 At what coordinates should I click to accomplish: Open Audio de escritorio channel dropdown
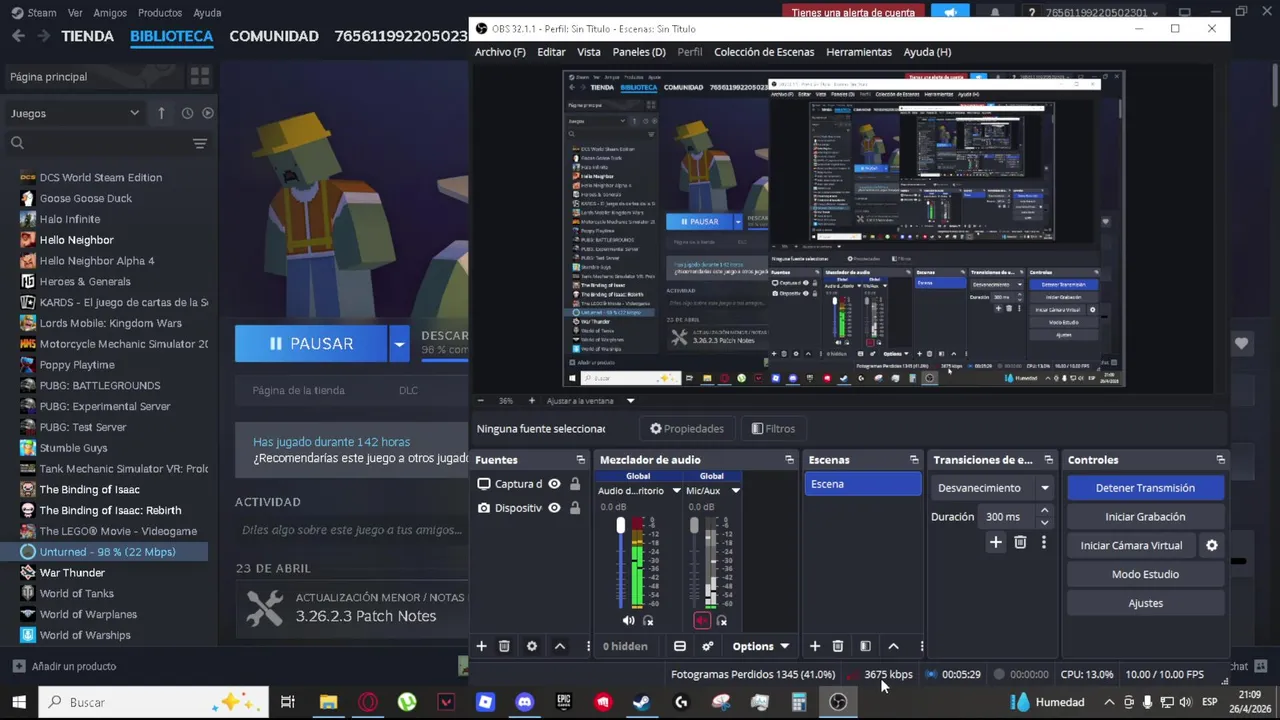point(676,491)
